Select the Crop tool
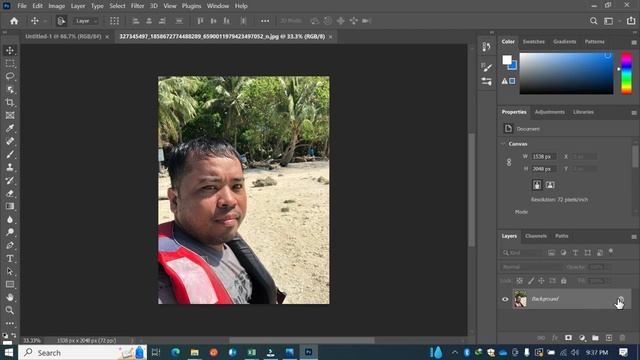Screen dimensions: 640x360 point(10,102)
